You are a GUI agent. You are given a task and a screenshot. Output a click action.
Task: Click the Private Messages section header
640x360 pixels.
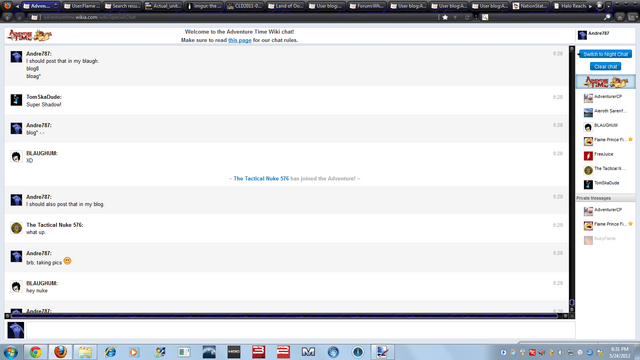pyautogui.click(x=605, y=198)
